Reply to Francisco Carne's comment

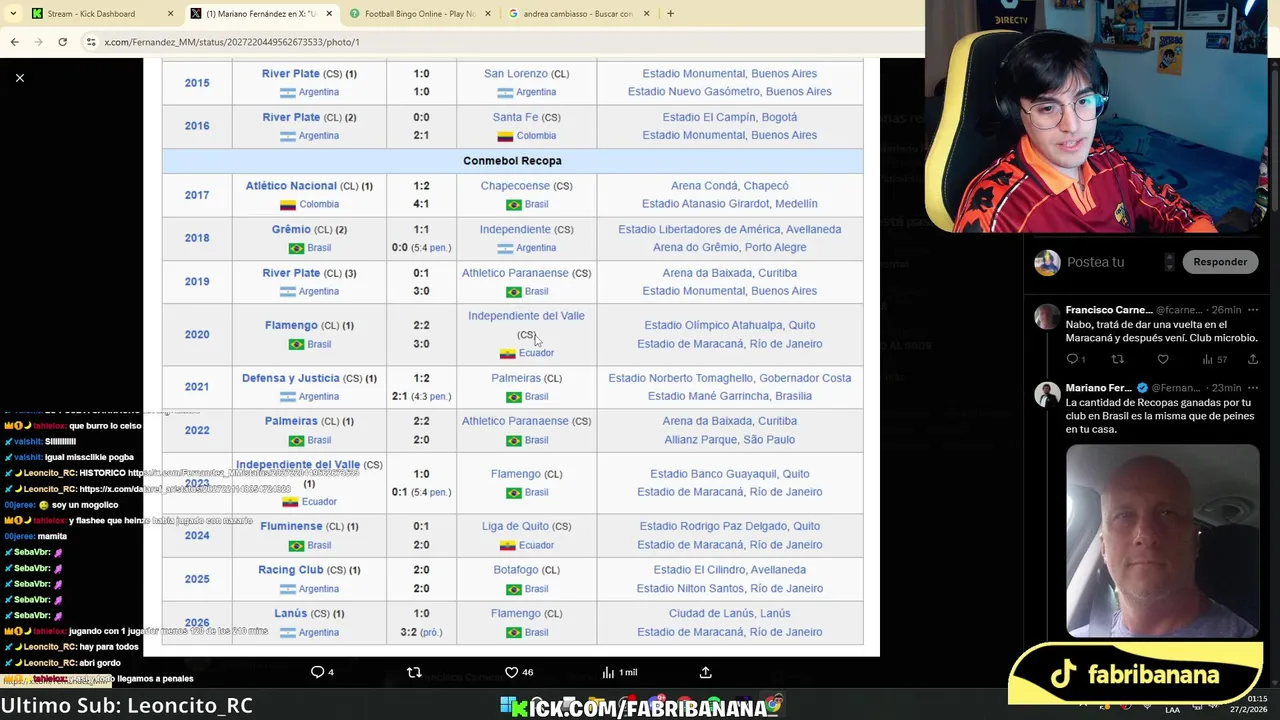1074,359
